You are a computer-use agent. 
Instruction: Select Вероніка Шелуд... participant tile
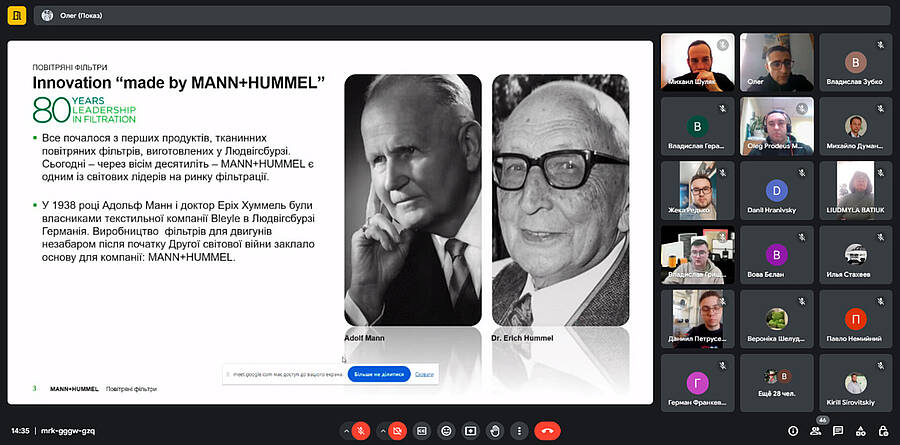tap(777, 319)
